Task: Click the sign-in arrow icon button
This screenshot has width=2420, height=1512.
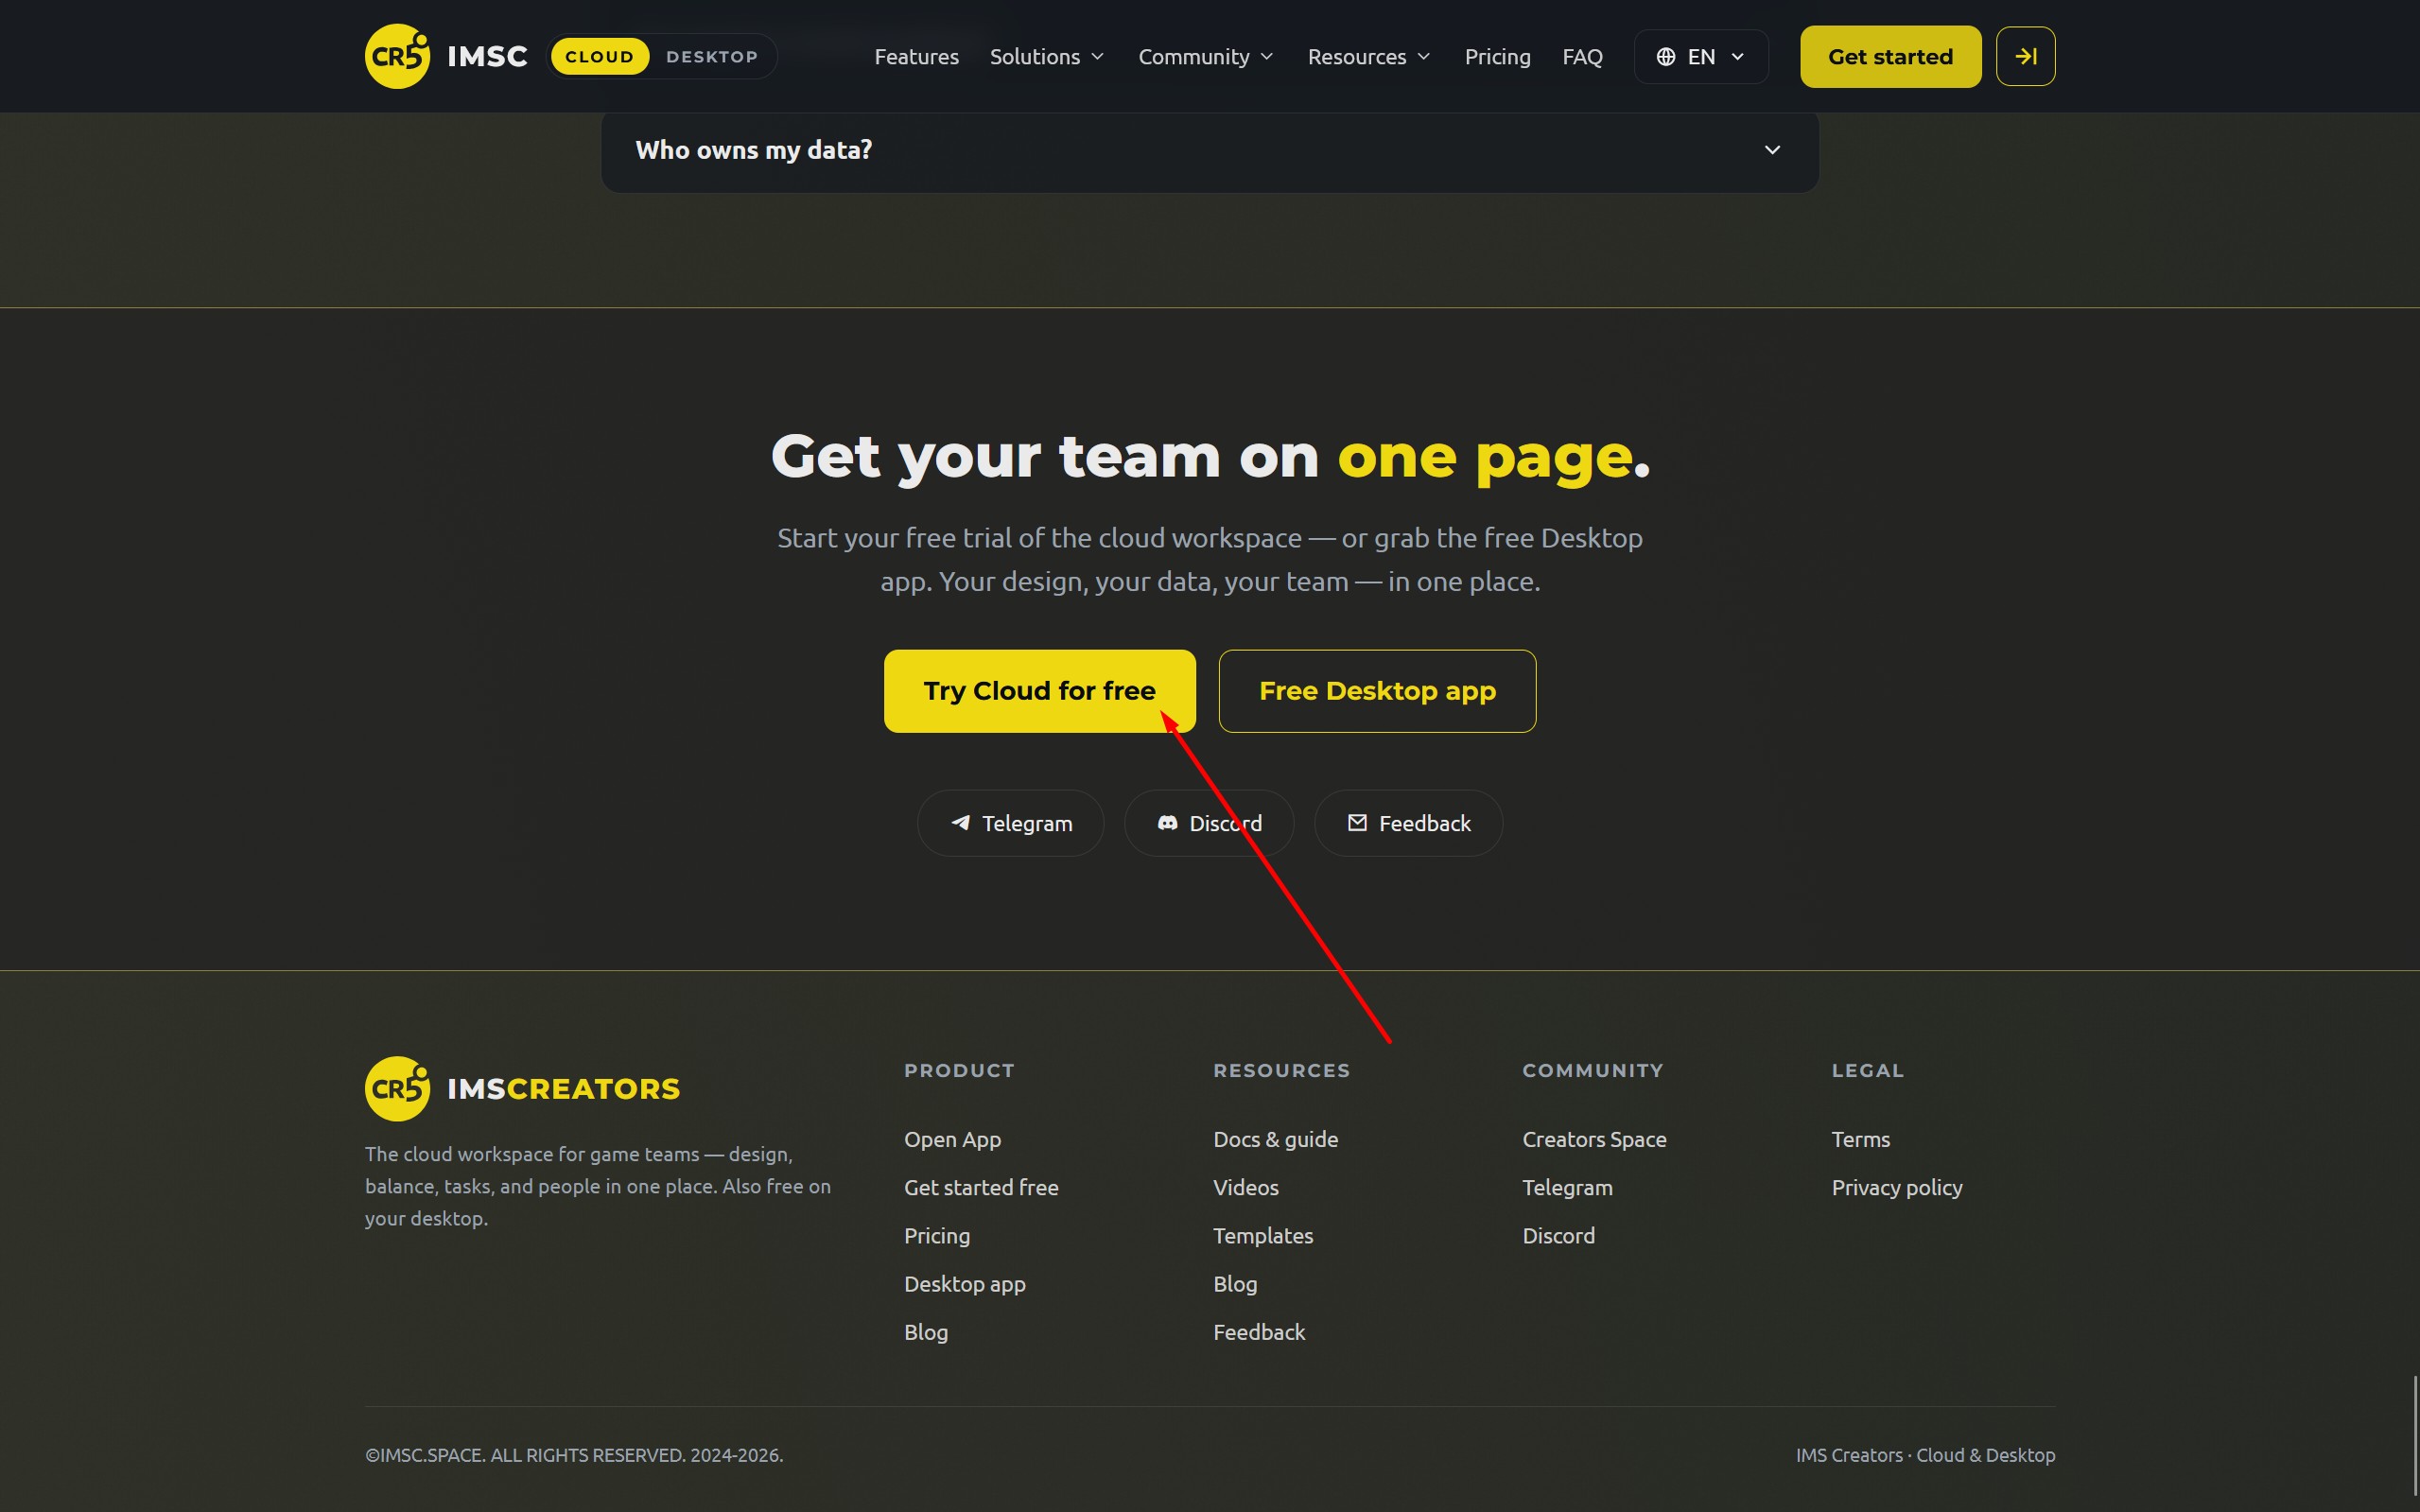Action: (x=2025, y=56)
